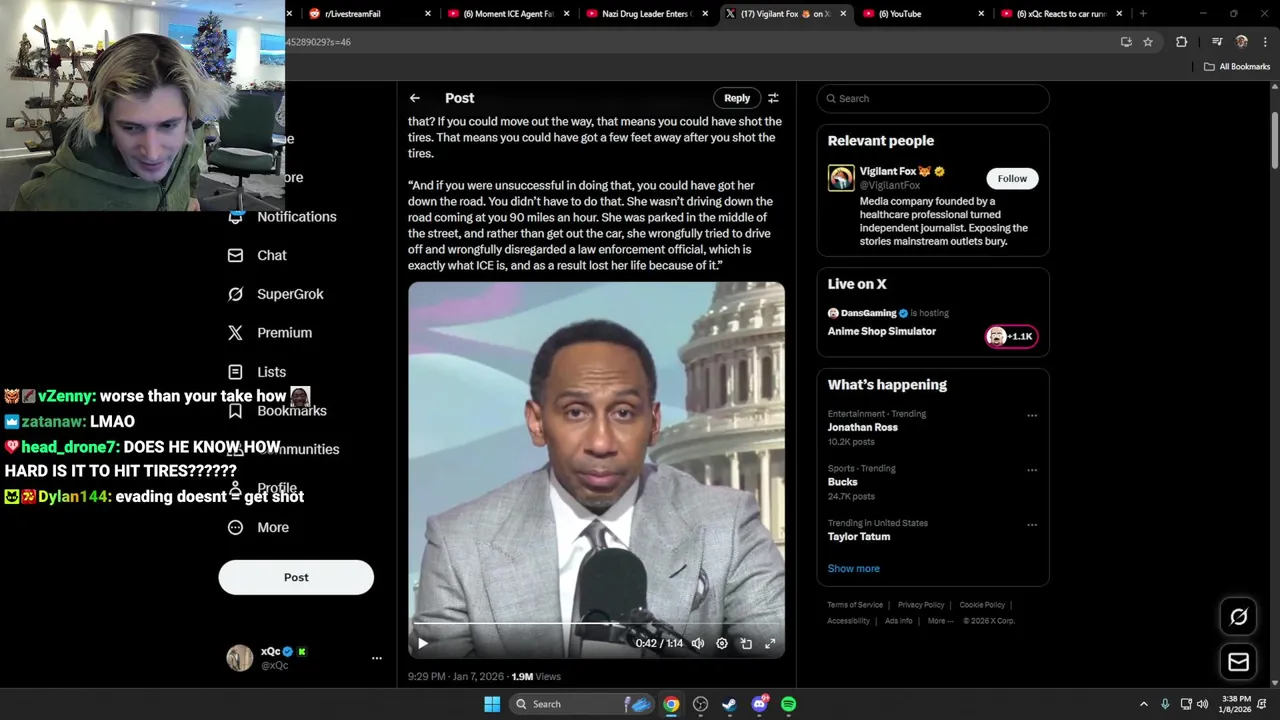Open options for Taylor Tatum trend
Screen dimensions: 1280x720
[1032, 525]
